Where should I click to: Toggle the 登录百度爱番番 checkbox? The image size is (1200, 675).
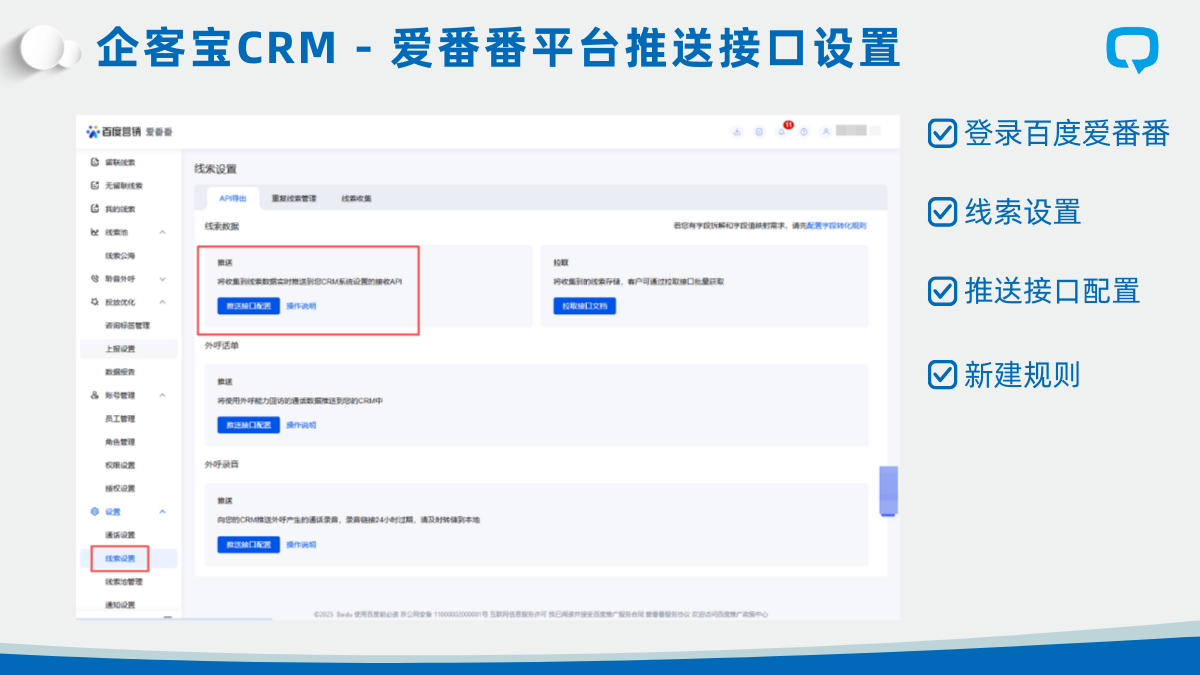click(942, 133)
